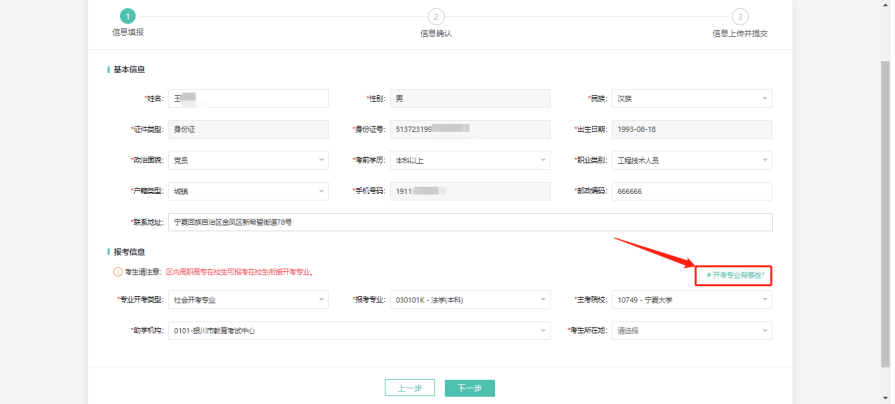The image size is (895, 404).
Task: Click step 2 circle 信息确认
Action: [x=436, y=16]
